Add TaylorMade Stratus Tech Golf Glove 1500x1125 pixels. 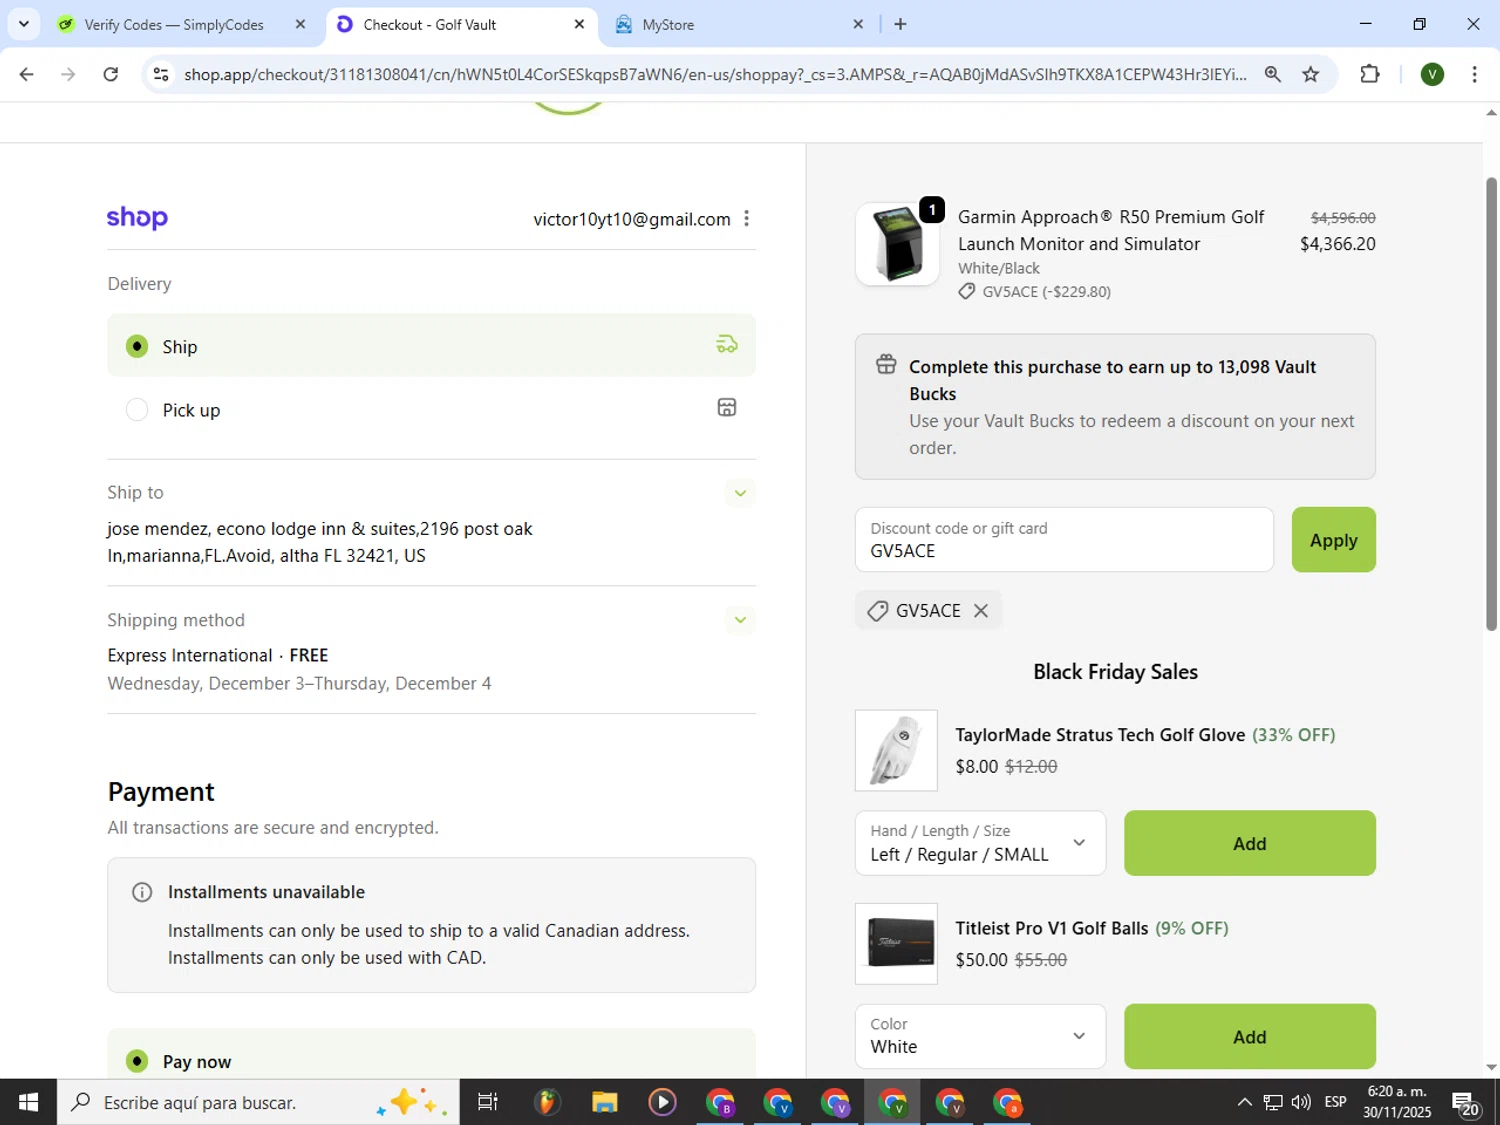(x=1249, y=843)
